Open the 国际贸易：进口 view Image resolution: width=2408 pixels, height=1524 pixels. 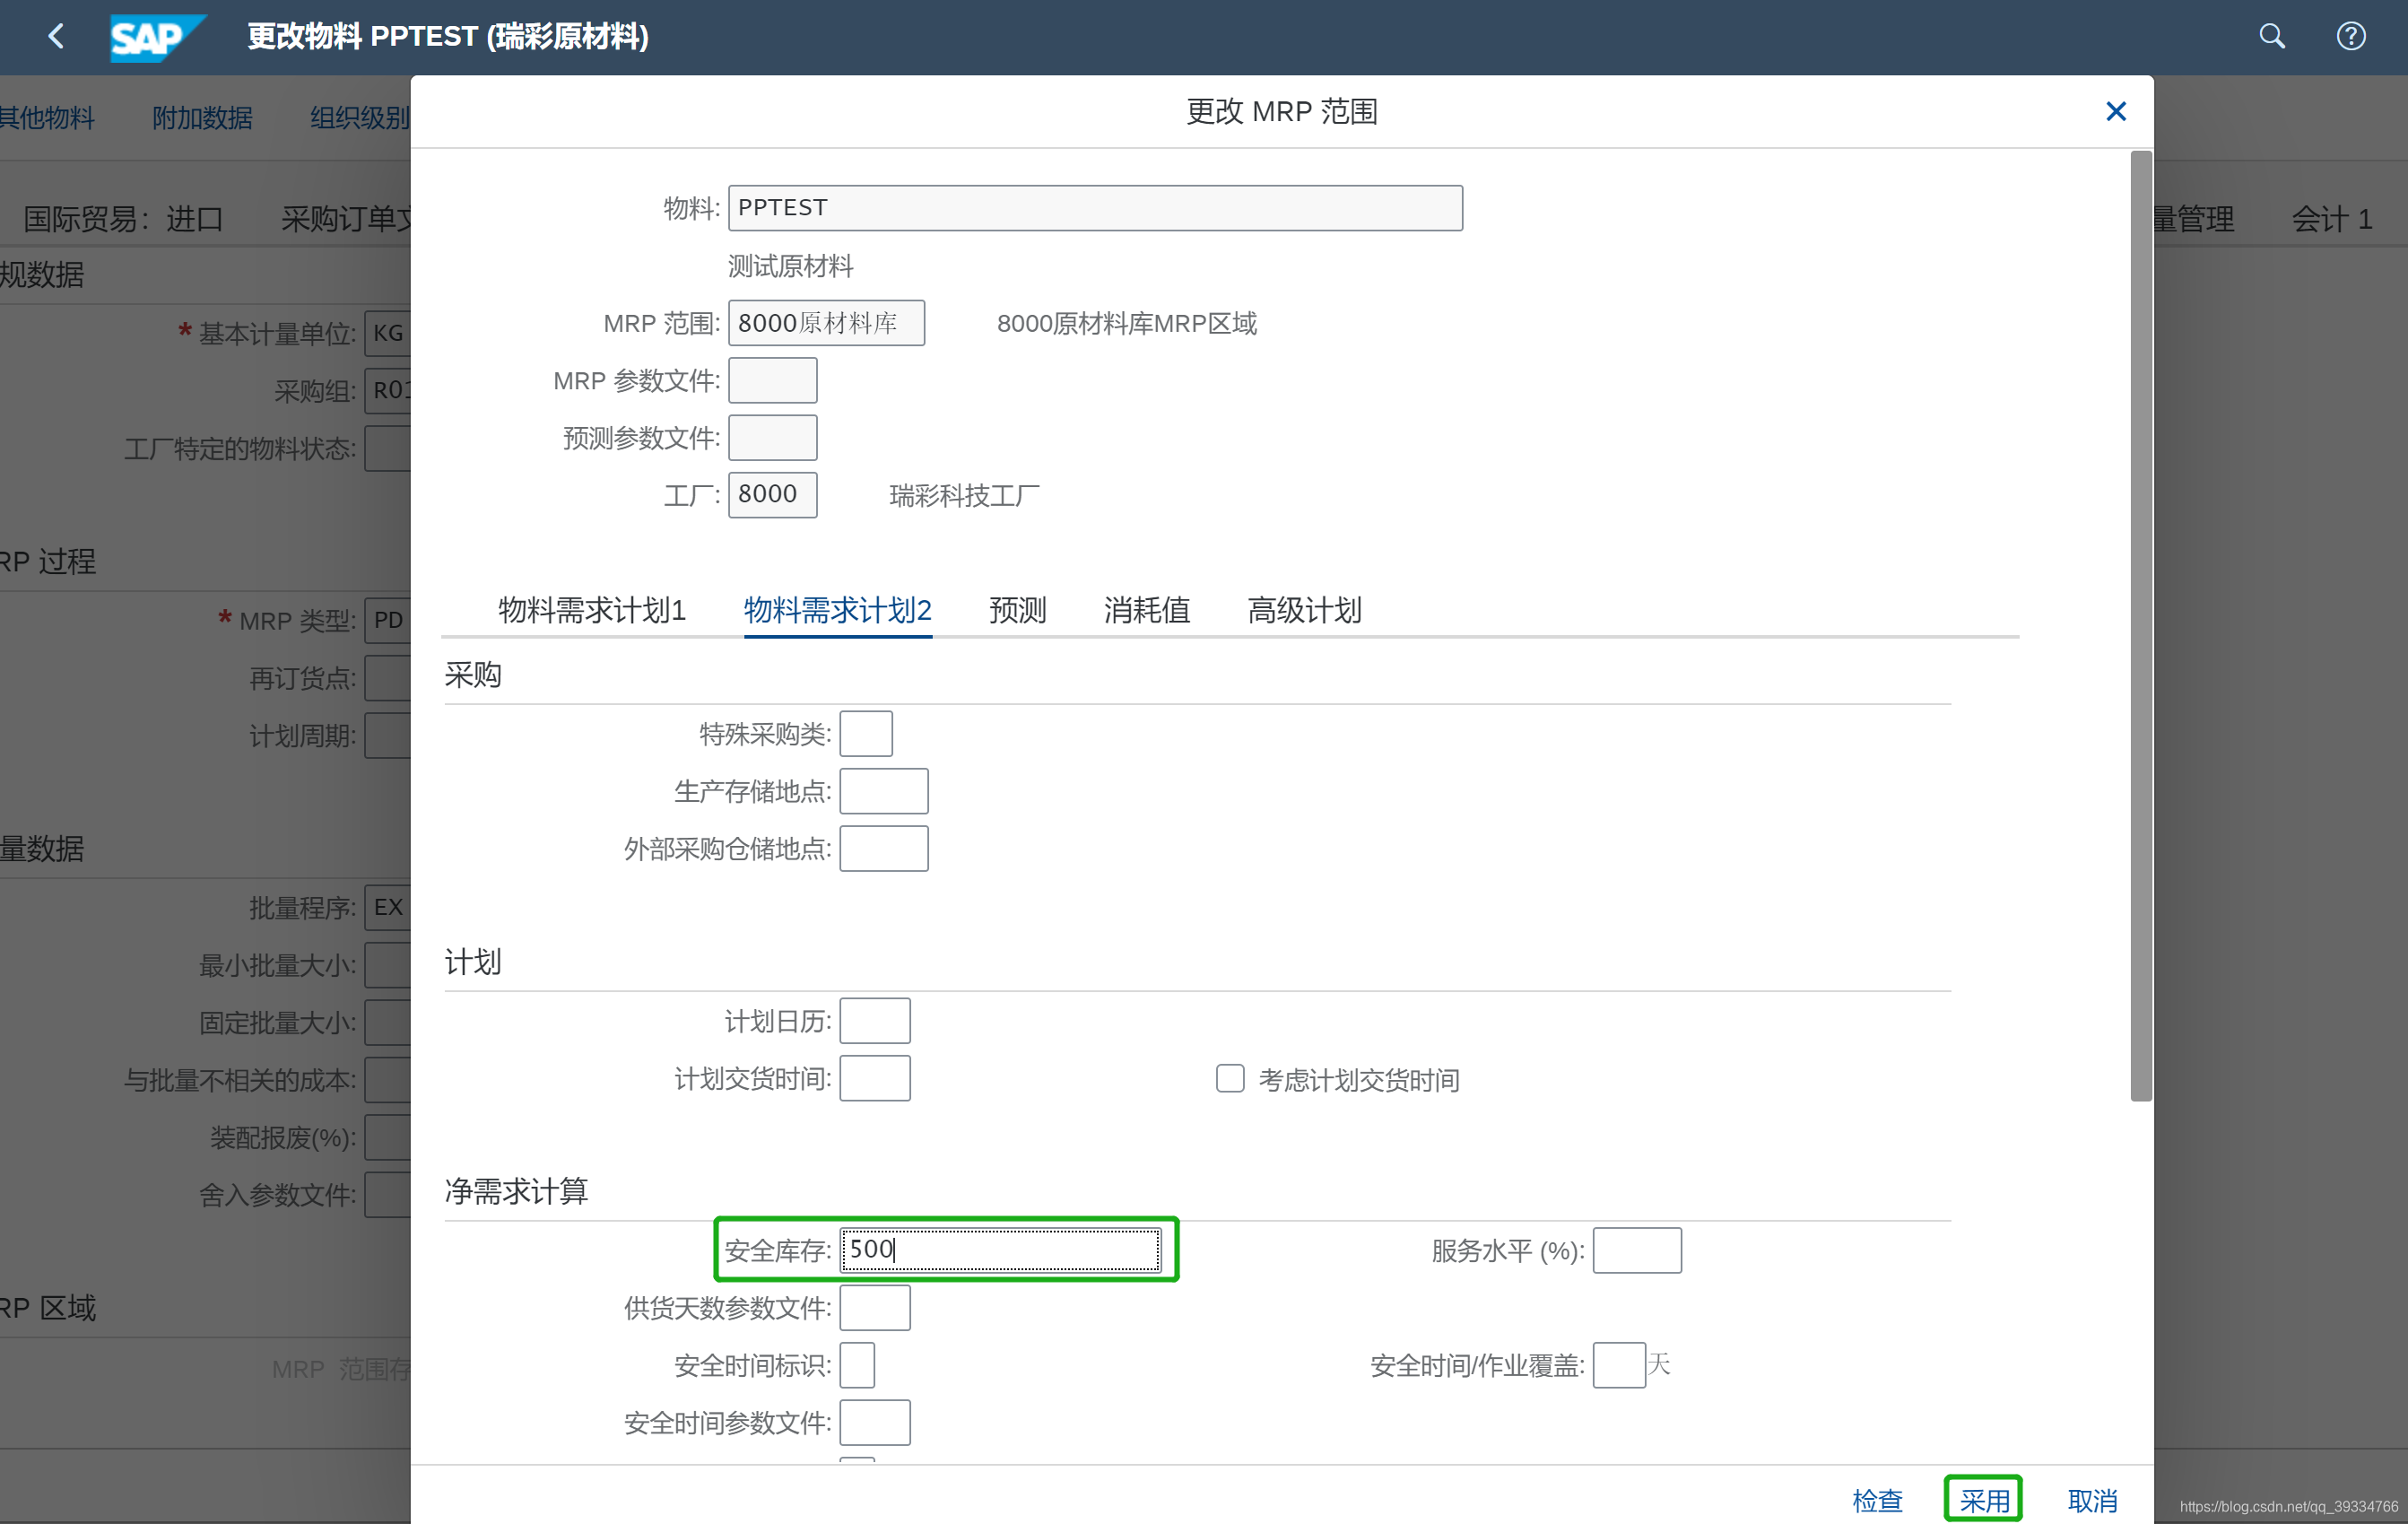tap(121, 219)
